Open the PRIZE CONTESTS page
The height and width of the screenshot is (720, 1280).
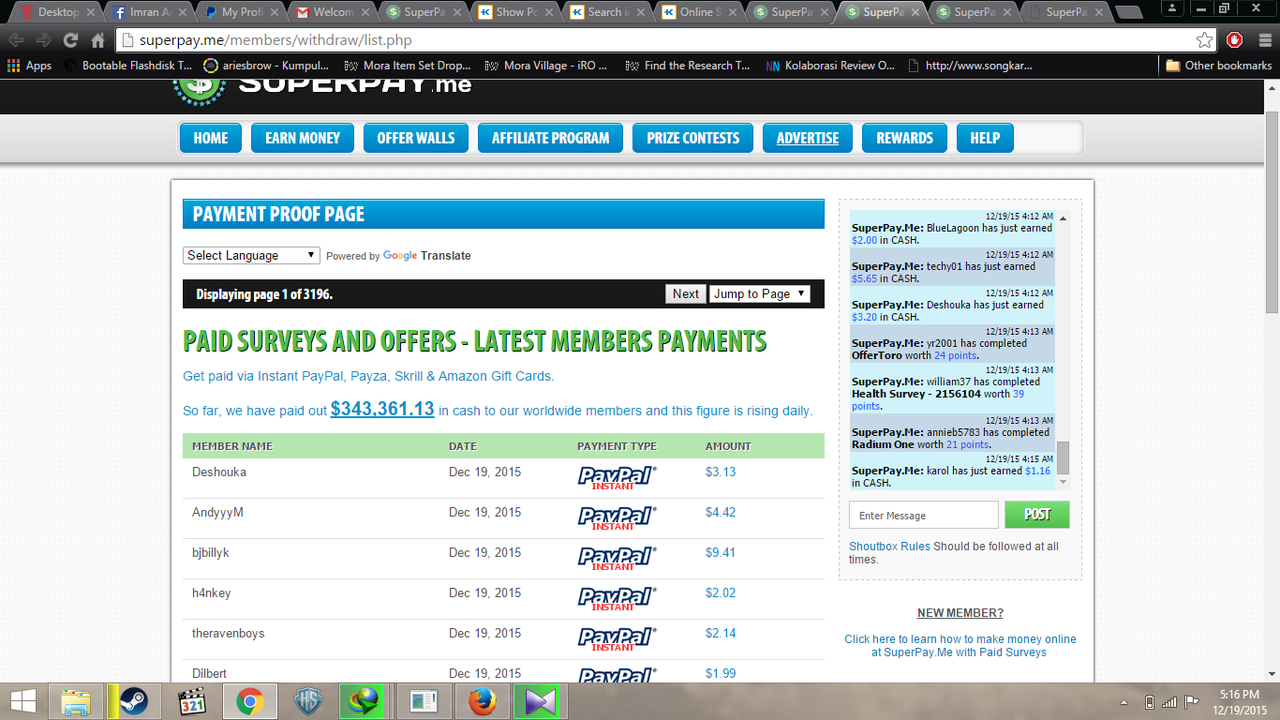pos(693,138)
